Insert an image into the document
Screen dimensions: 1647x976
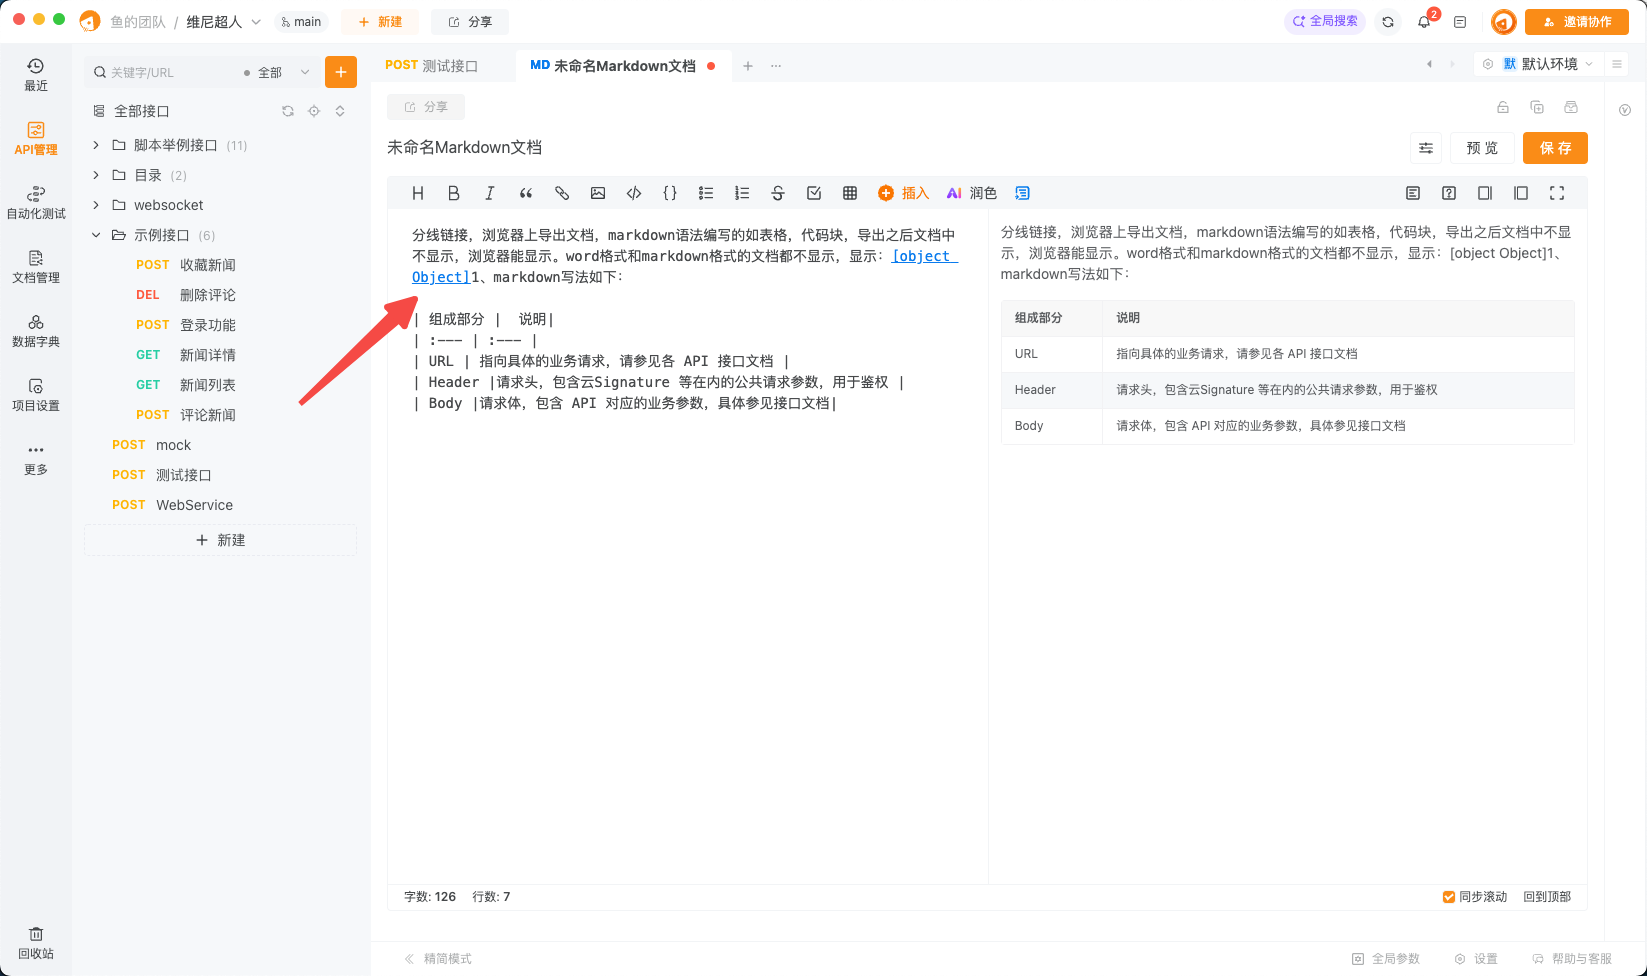pyautogui.click(x=598, y=192)
